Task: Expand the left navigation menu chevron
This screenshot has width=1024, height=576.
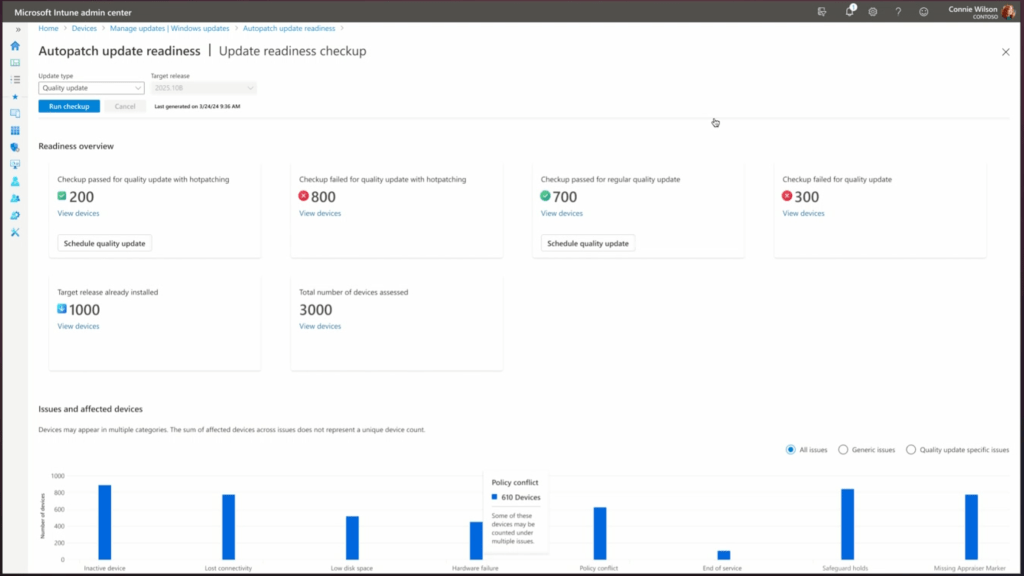Action: [17, 29]
